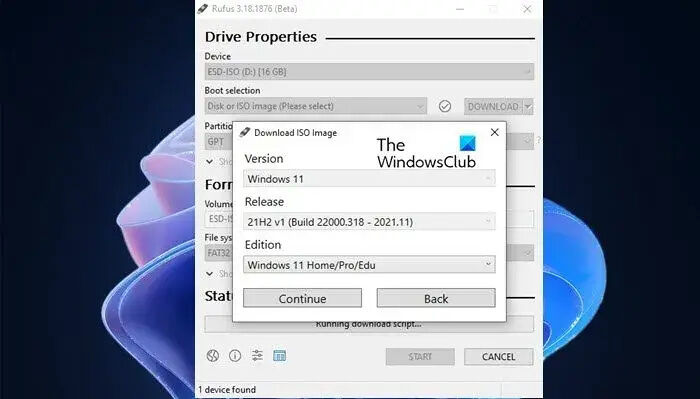Click the Rufus USB icon in title bar
Image resolution: width=700 pixels, height=399 pixels.
click(x=203, y=8)
